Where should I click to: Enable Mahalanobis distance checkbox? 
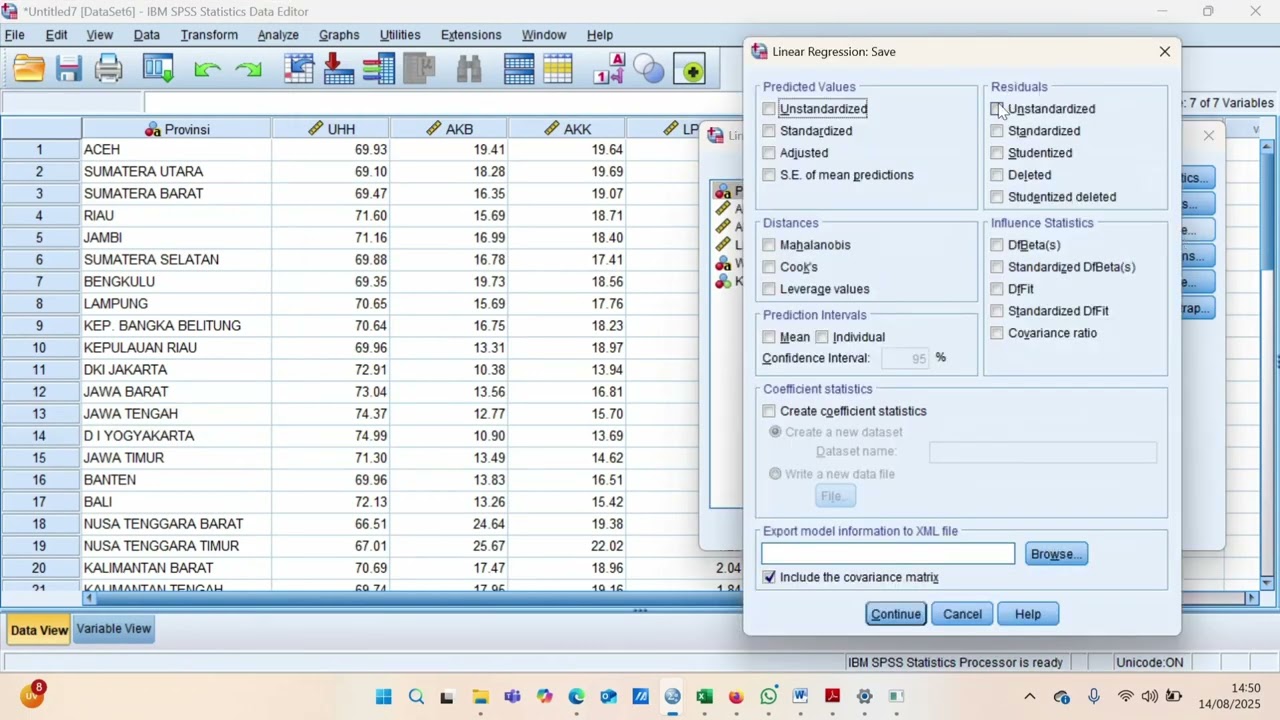click(x=769, y=245)
